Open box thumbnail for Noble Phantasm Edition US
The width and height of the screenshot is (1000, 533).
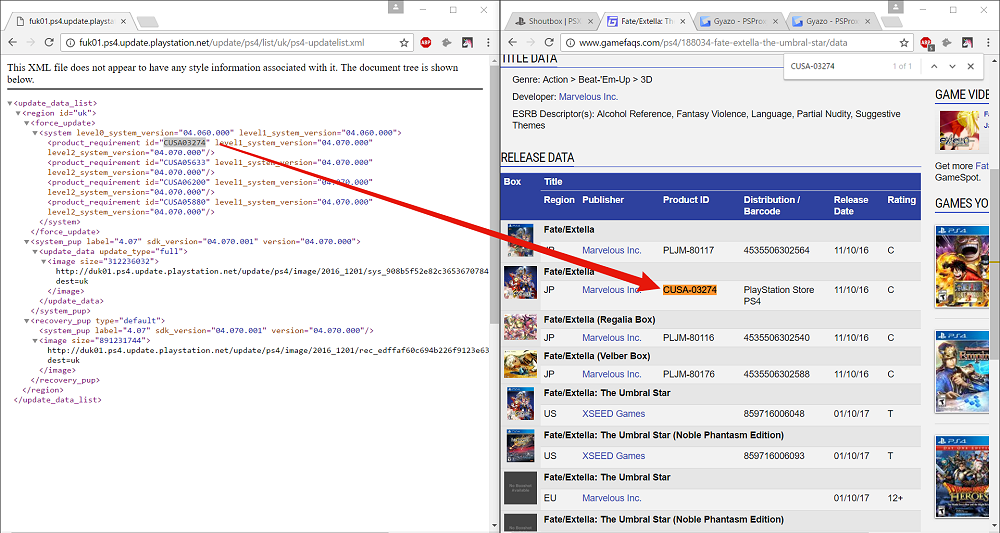tap(520, 446)
